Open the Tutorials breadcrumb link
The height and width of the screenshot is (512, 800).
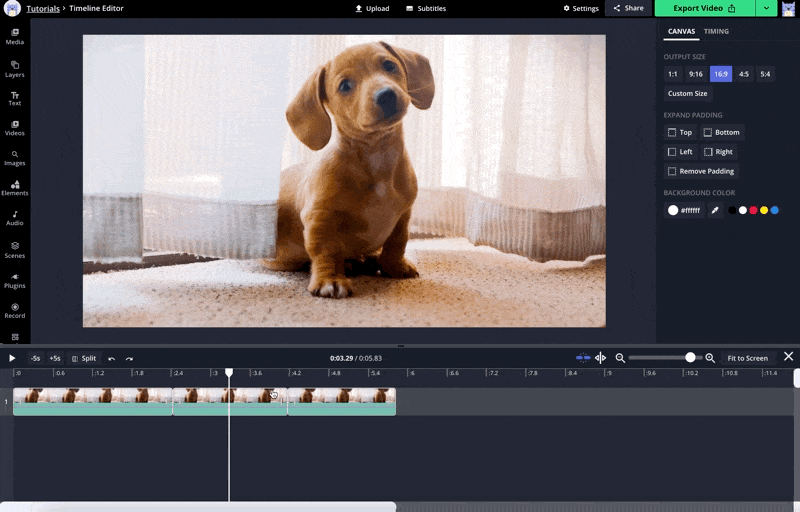[42, 8]
